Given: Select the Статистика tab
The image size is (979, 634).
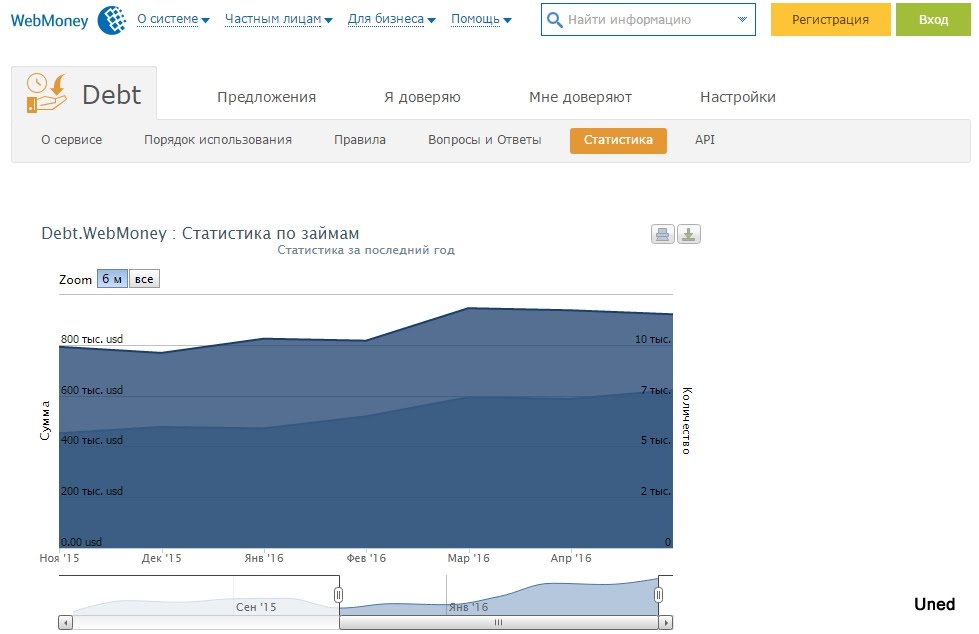Looking at the screenshot, I should (618, 140).
